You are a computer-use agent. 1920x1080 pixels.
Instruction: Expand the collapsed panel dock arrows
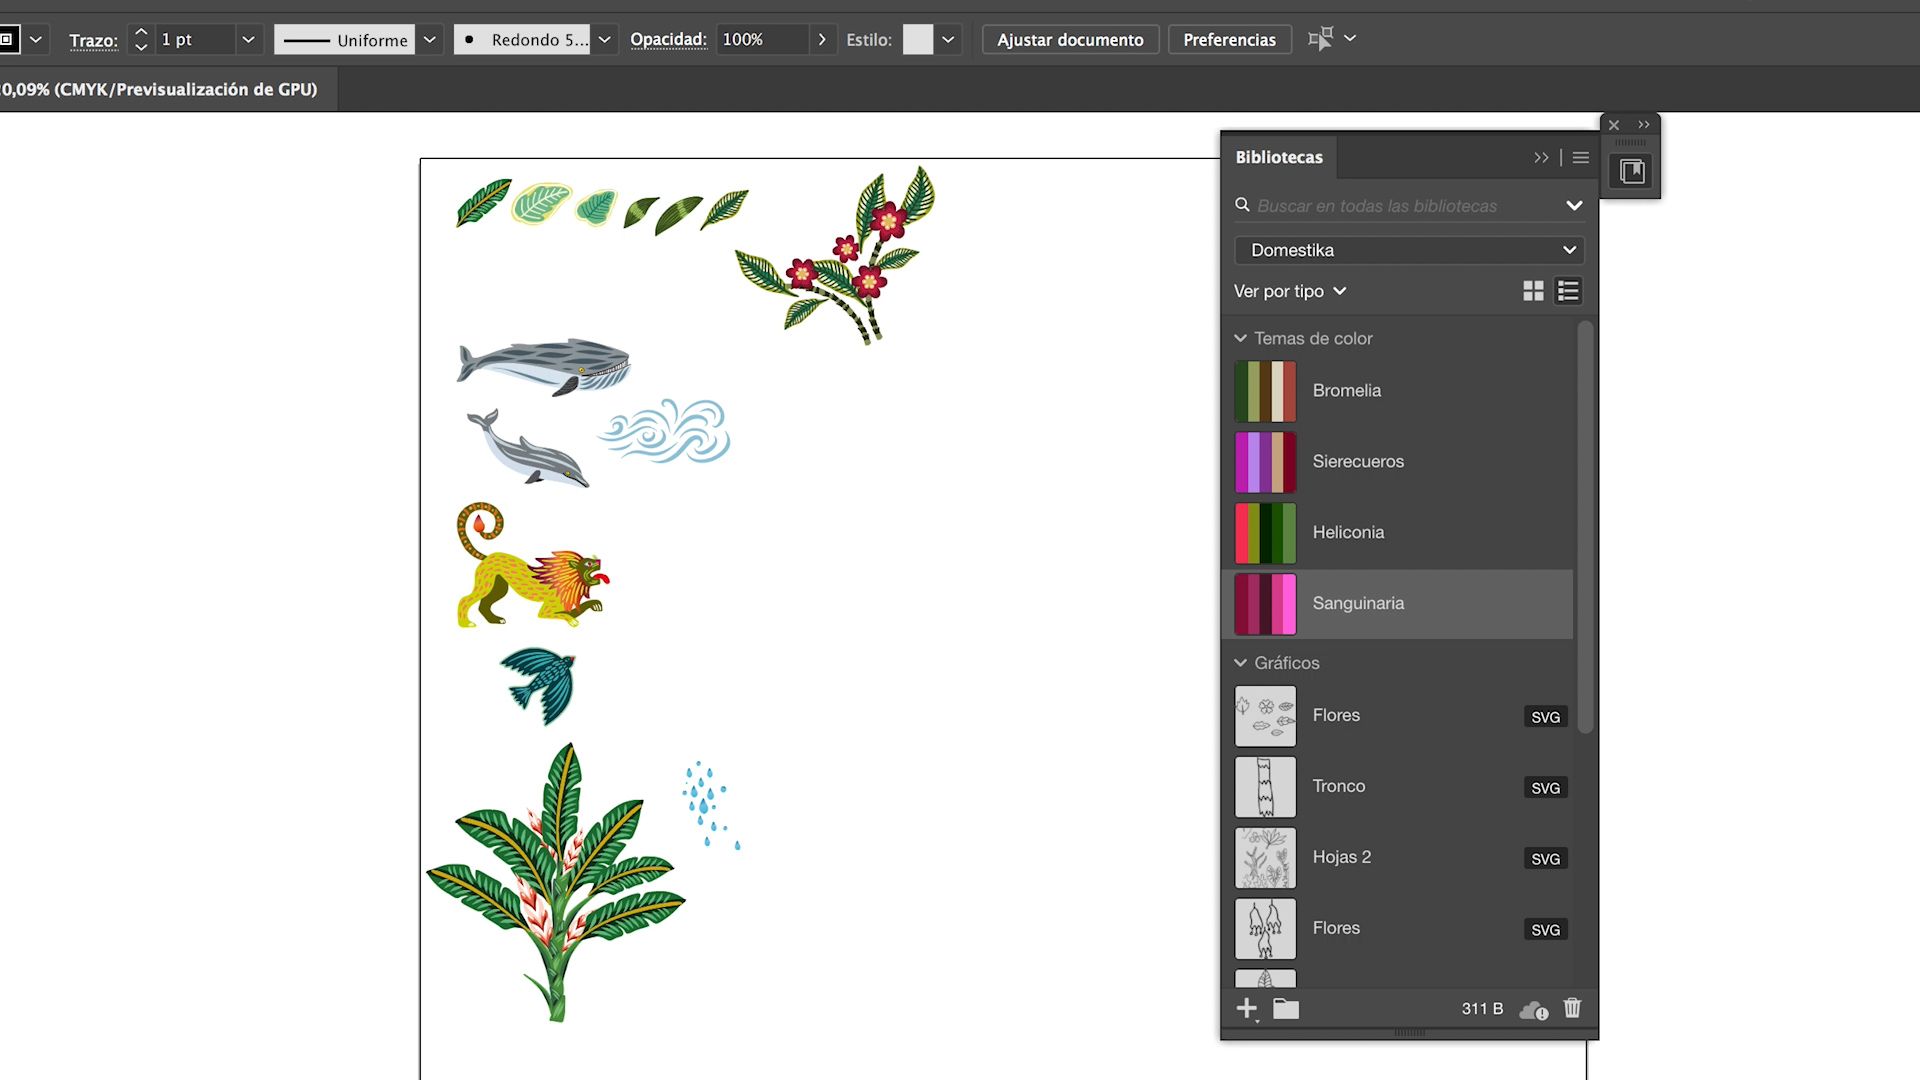click(1643, 125)
